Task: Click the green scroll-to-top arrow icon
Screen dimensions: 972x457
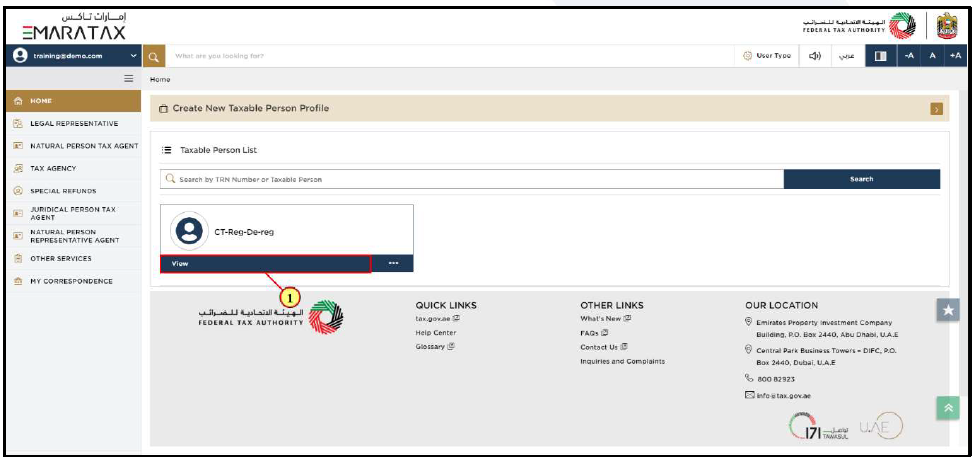Action: point(948,408)
